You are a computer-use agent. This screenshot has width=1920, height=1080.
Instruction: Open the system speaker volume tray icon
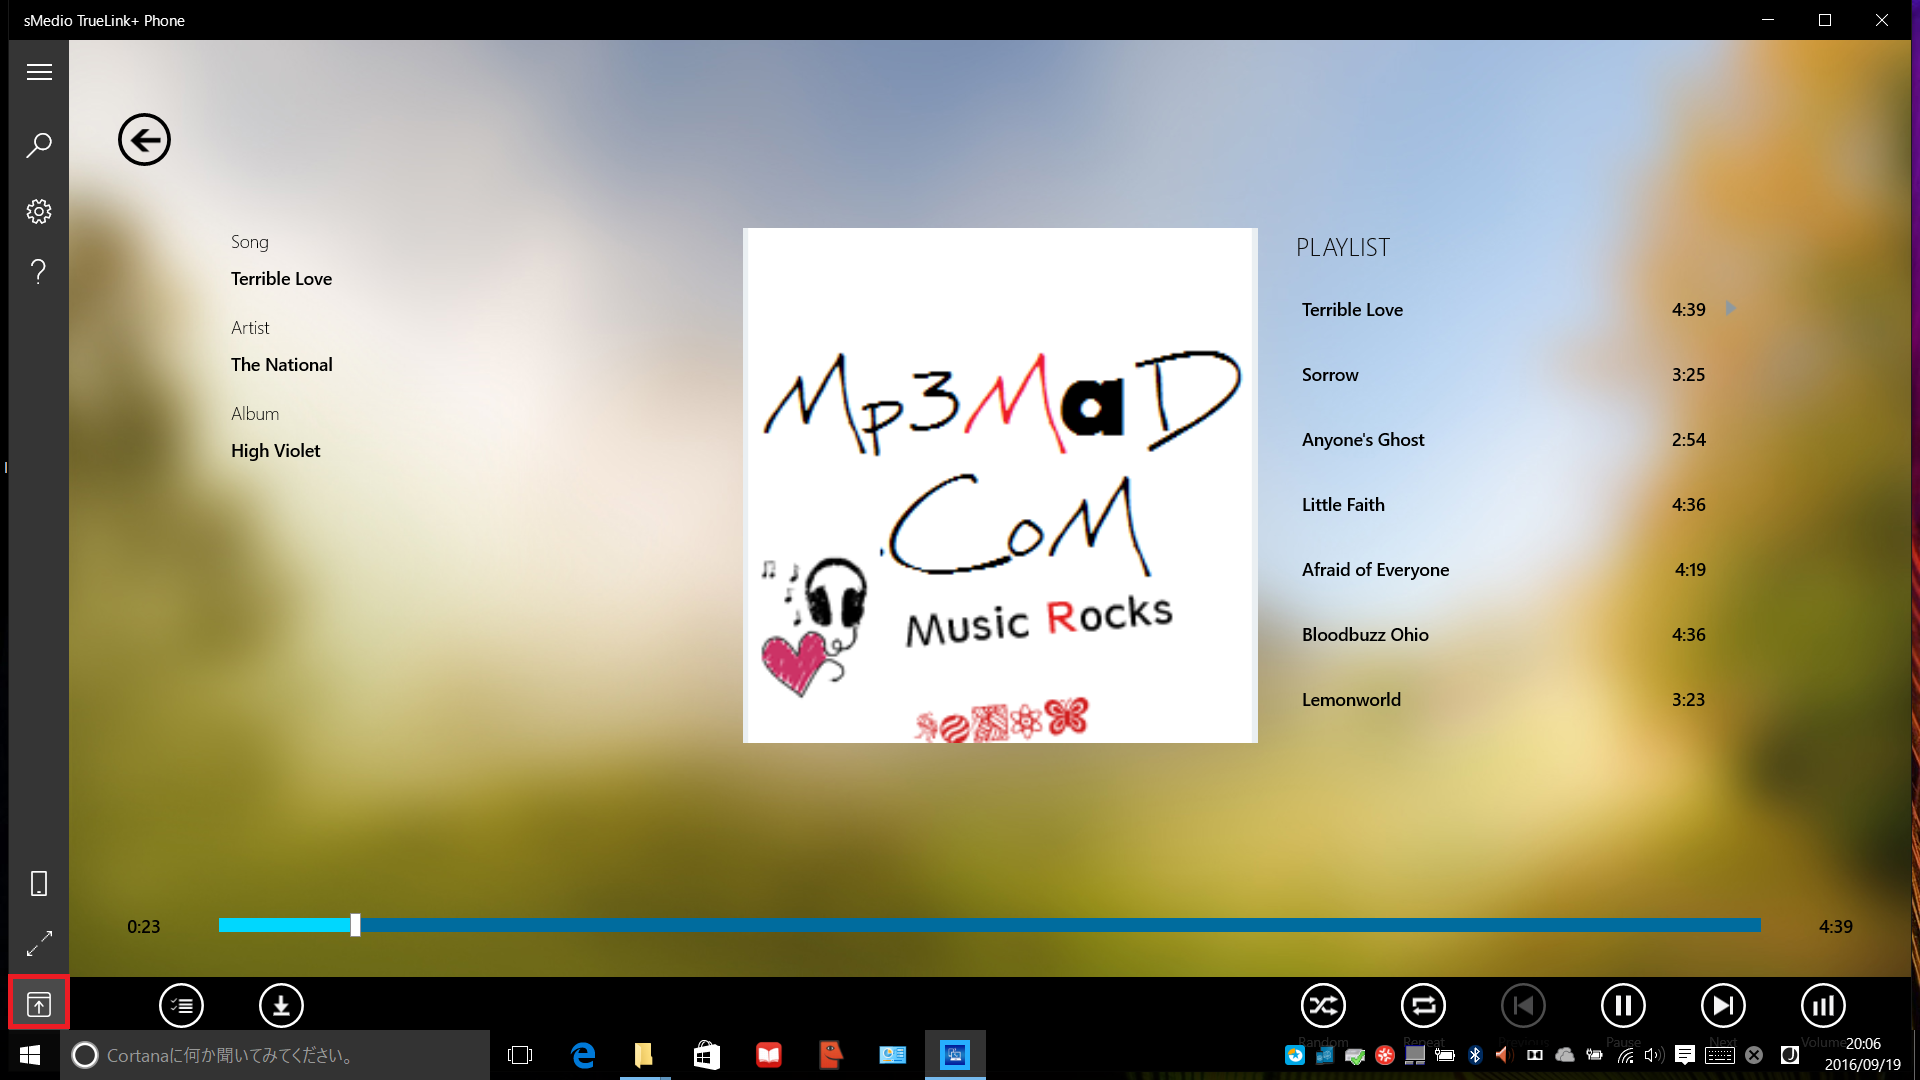pos(1654,1055)
